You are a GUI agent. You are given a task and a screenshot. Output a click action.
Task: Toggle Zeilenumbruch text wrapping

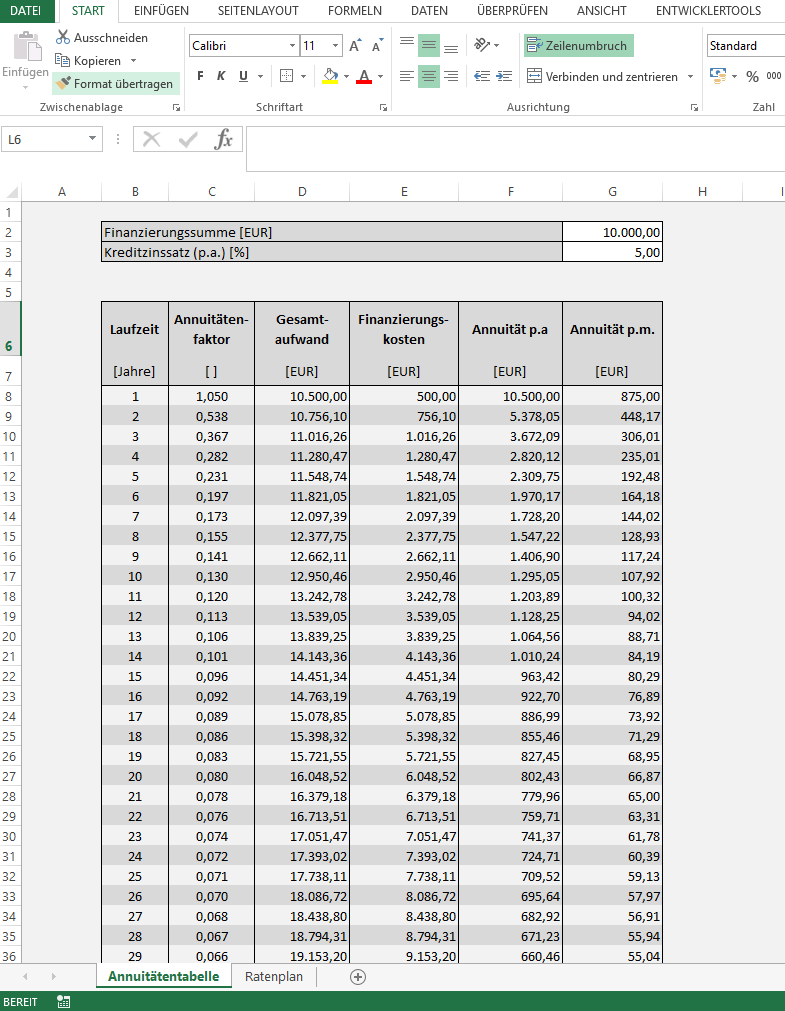578,46
